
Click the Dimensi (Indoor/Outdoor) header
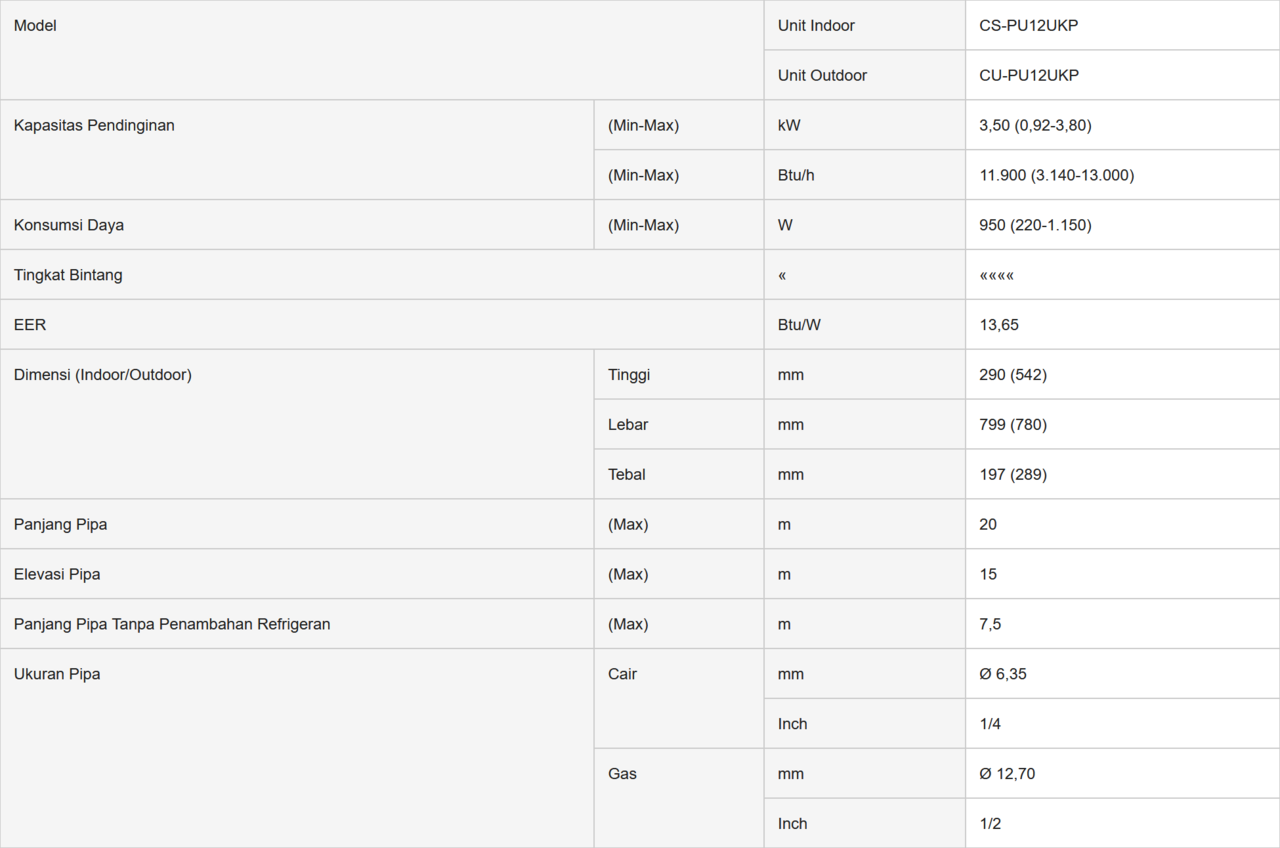point(103,376)
